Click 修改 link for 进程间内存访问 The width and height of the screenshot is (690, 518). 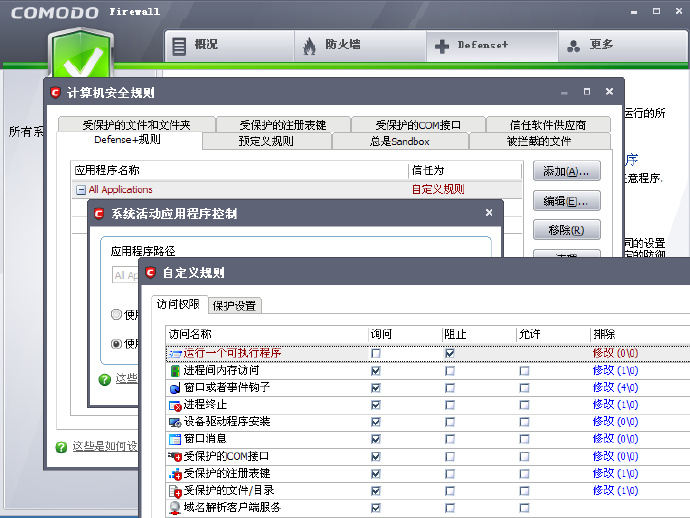coord(615,370)
